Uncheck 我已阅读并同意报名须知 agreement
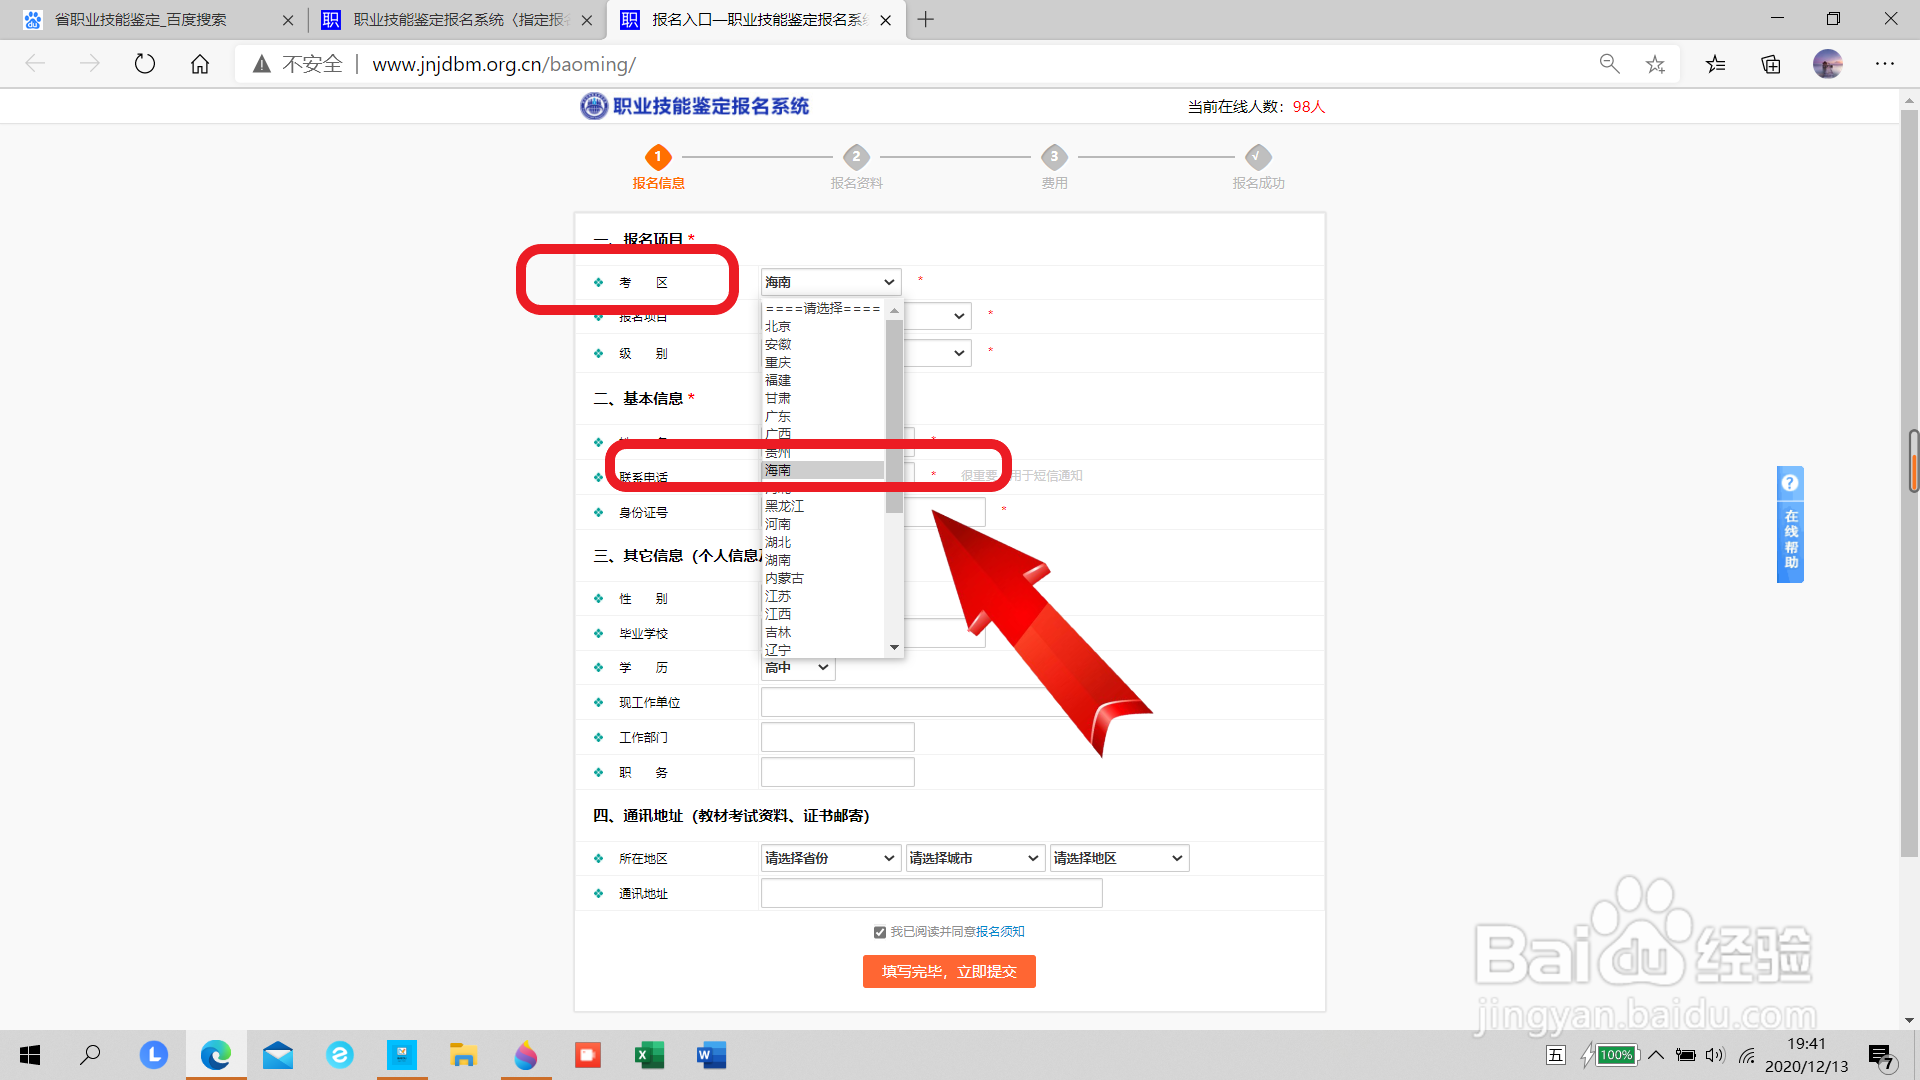 879,931
